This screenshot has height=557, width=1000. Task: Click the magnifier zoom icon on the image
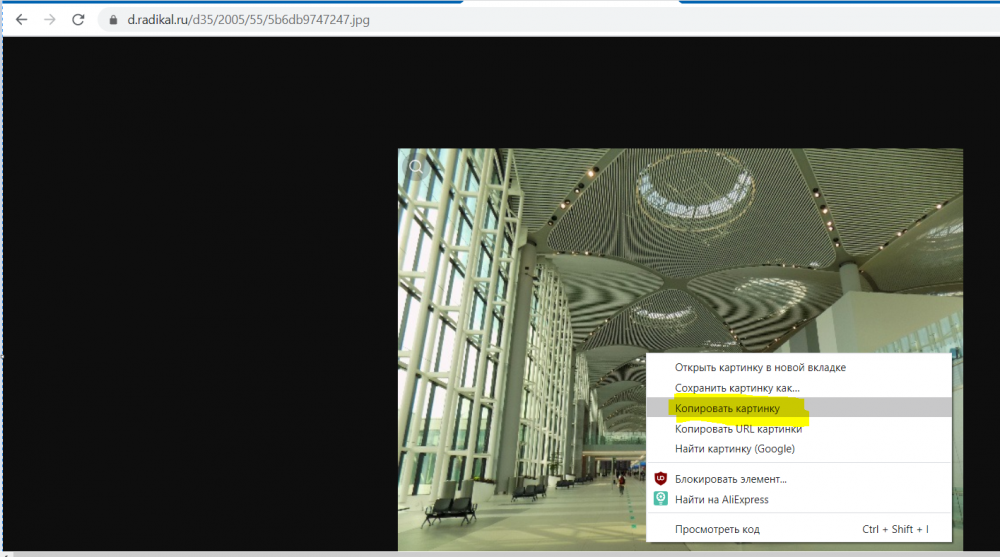point(416,168)
